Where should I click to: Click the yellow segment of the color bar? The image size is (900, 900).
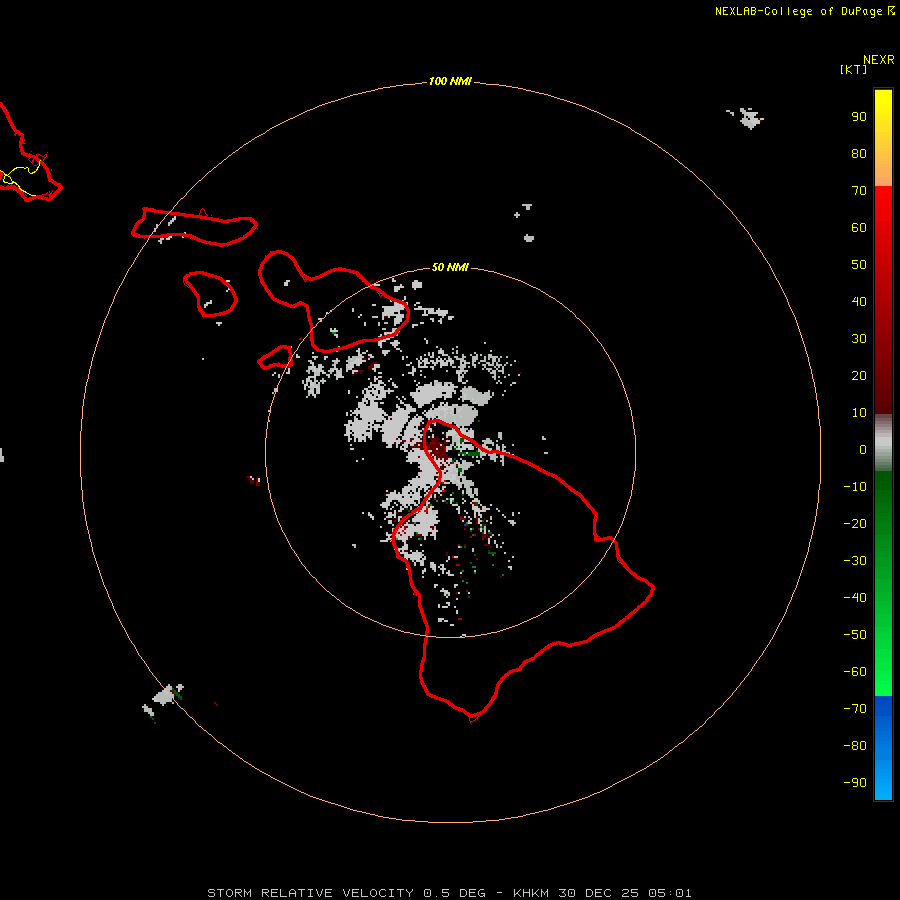(883, 138)
